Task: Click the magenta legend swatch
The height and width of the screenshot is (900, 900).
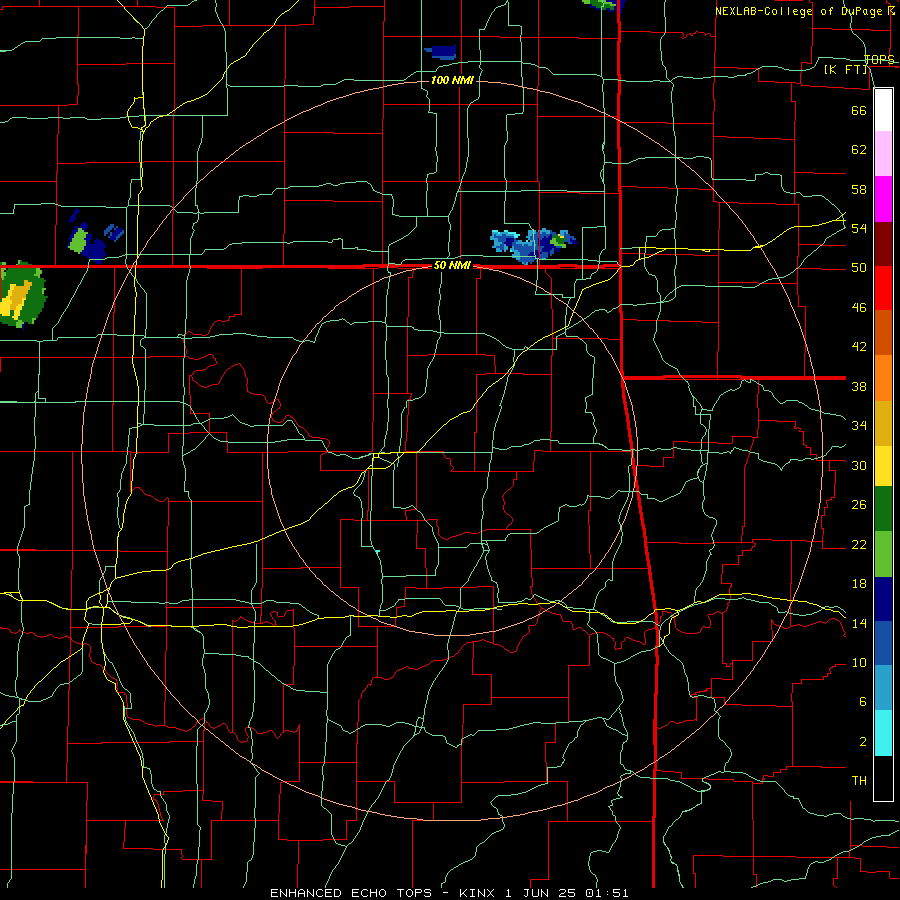Action: [x=883, y=199]
